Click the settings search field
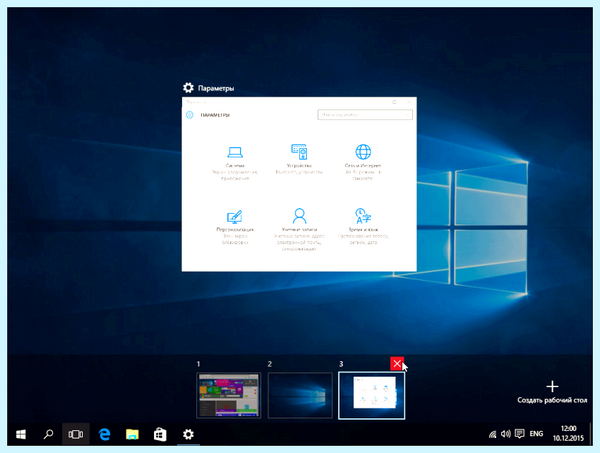 365,115
